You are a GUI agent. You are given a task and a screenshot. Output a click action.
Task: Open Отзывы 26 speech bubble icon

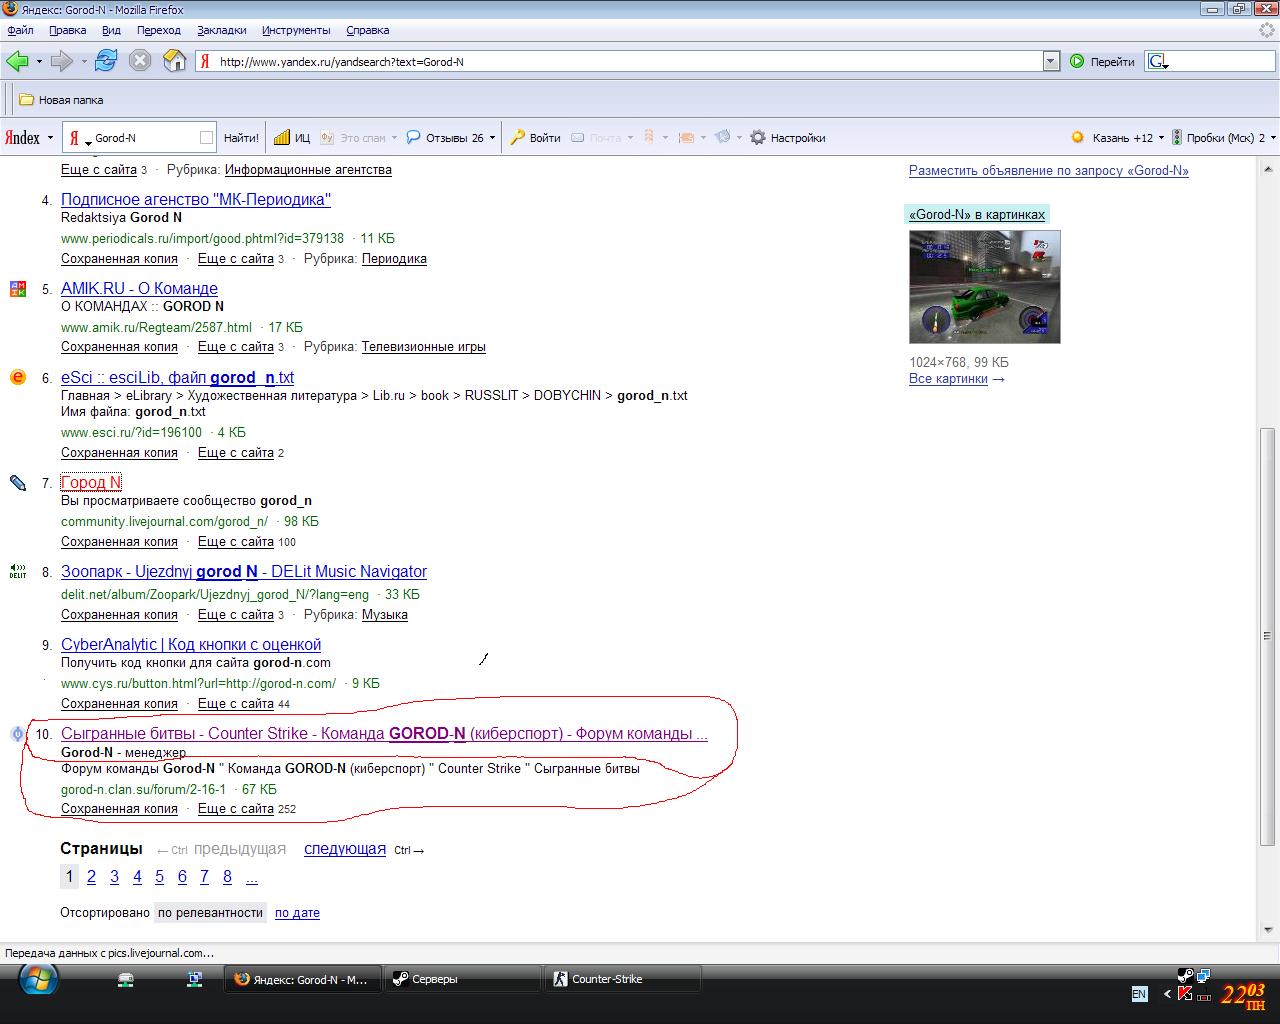pyautogui.click(x=413, y=137)
